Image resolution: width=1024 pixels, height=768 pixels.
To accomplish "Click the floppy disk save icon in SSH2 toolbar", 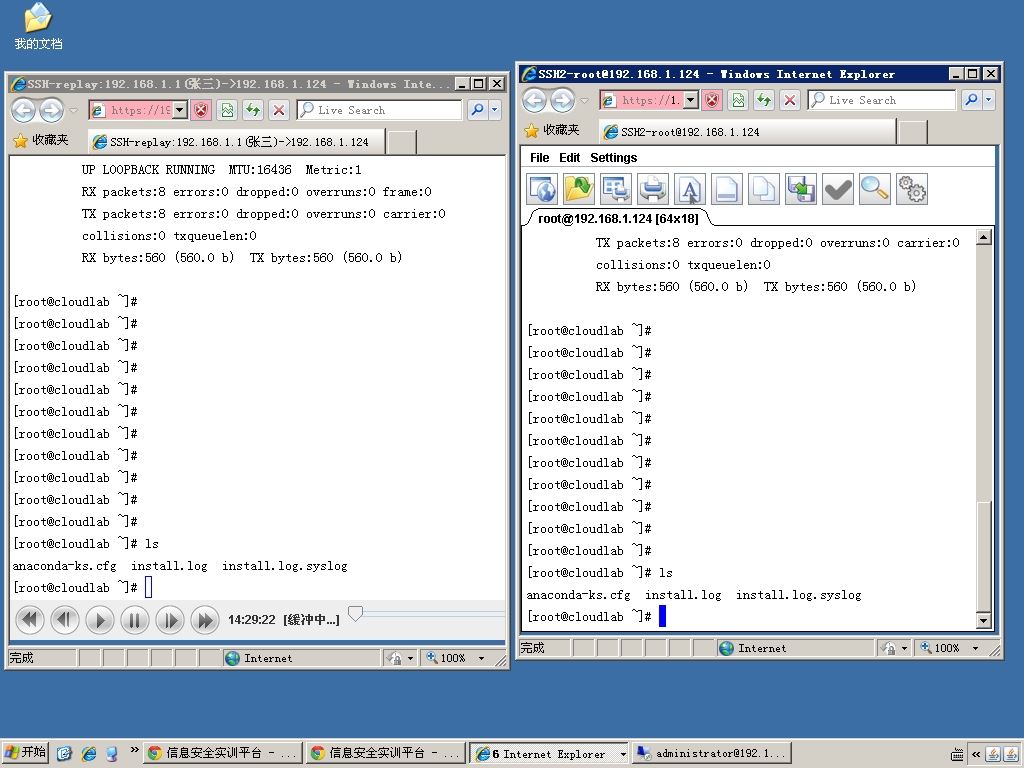I will 801,189.
